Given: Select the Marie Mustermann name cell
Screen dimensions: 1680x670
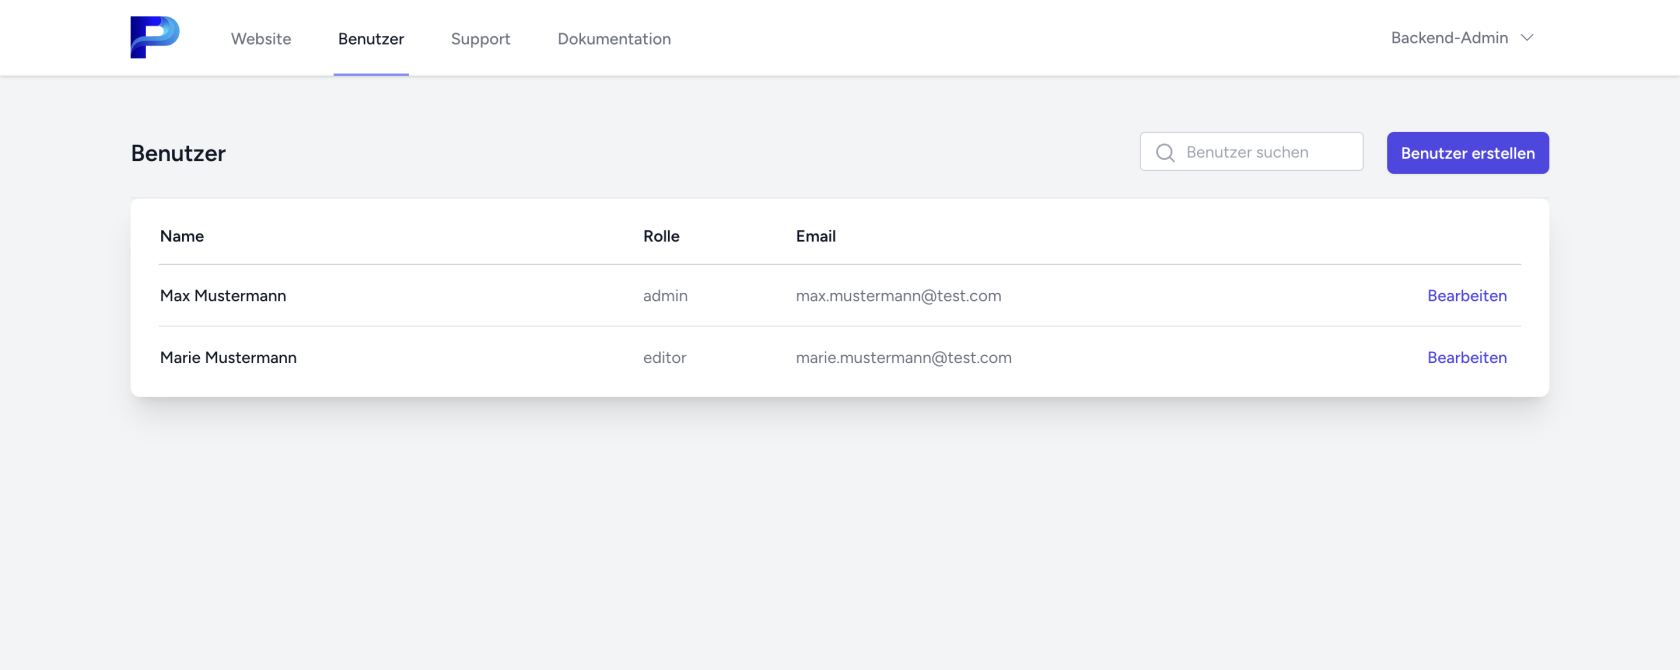Looking at the screenshot, I should pos(228,358).
